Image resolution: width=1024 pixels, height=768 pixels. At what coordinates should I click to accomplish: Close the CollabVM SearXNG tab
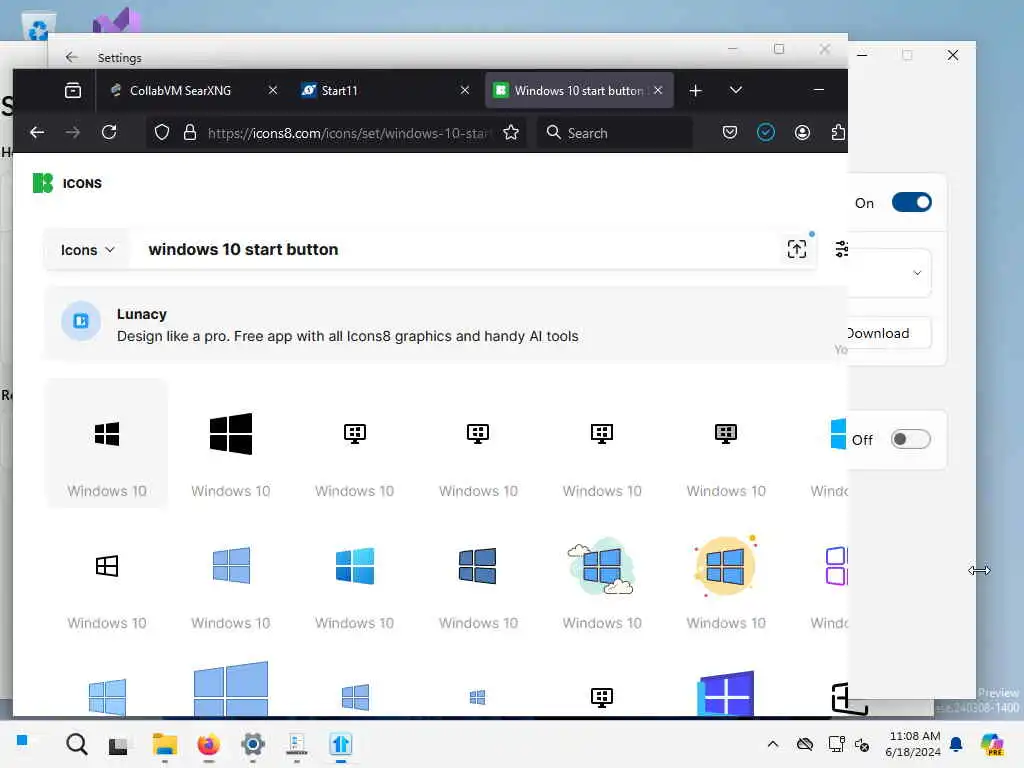(273, 90)
